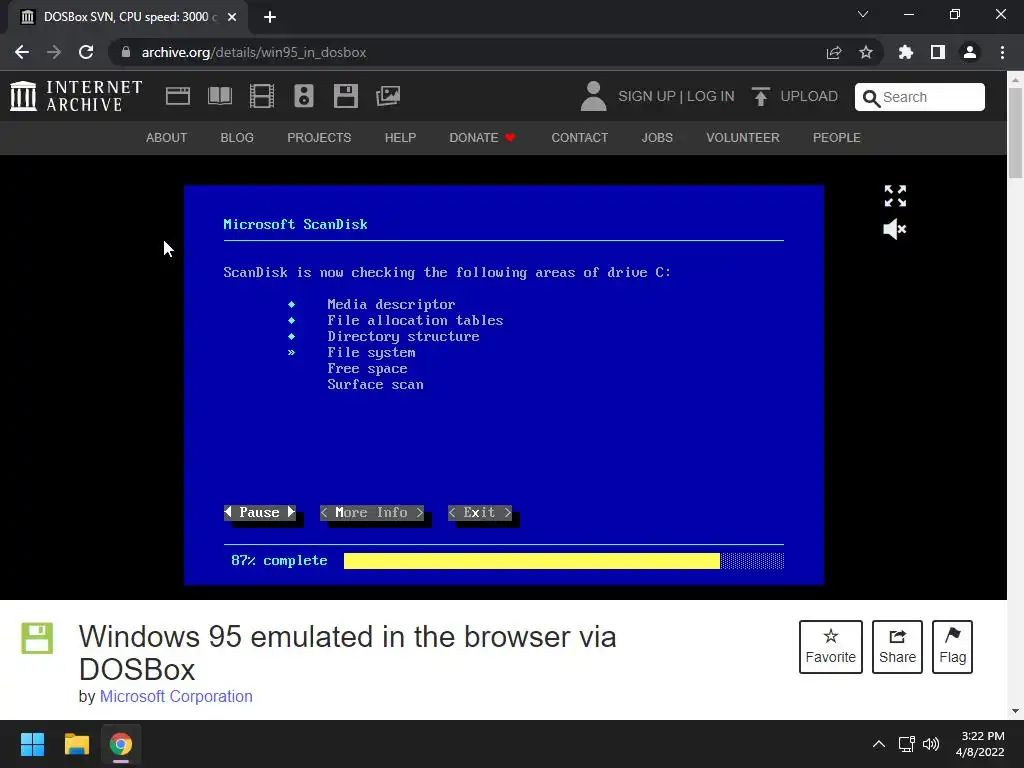Open the PROJECTS menu item
The width and height of the screenshot is (1024, 768).
click(319, 138)
